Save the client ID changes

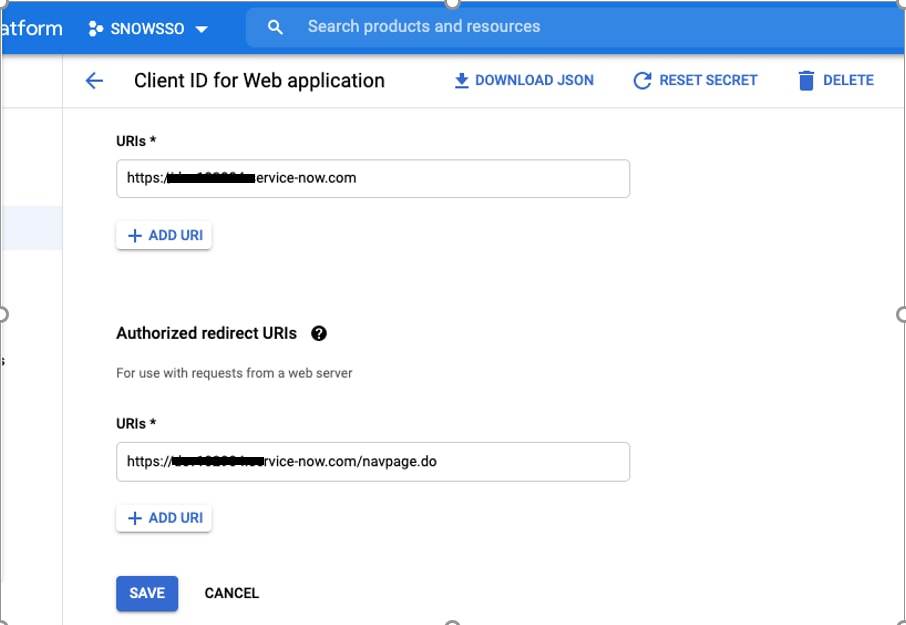146,593
